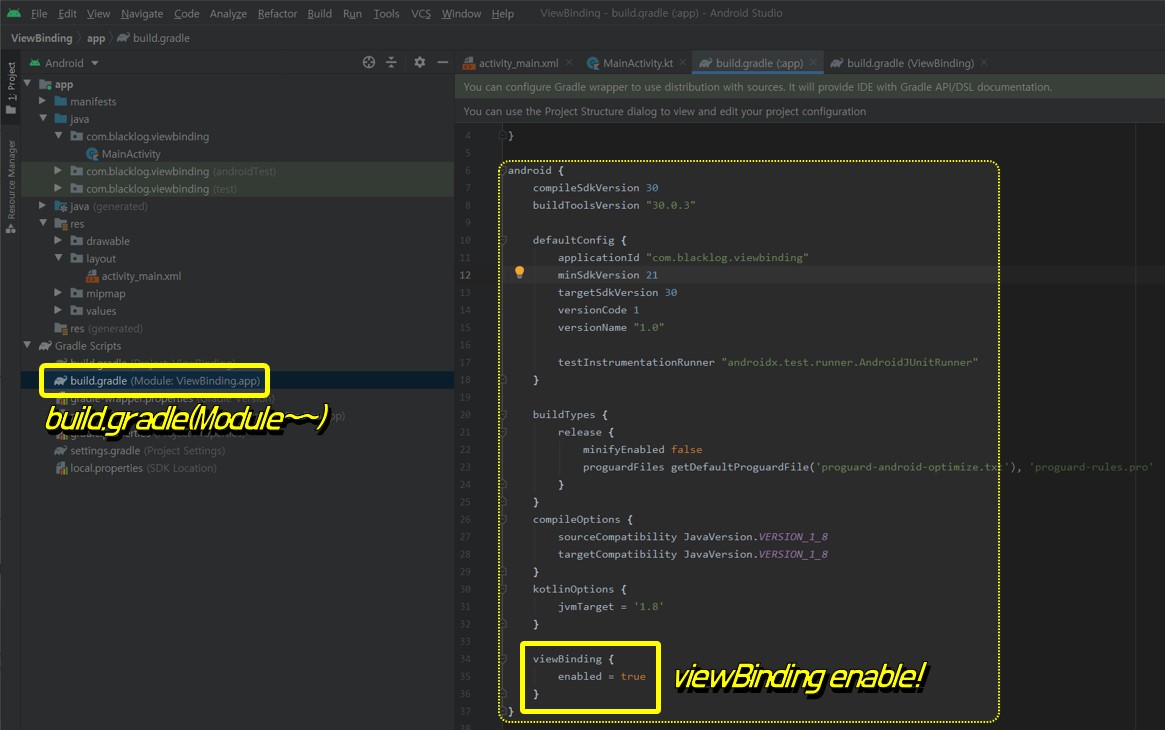The height and width of the screenshot is (730, 1165).
Task: Close the build.gradle (ViewBinding) tab
Action: [984, 63]
